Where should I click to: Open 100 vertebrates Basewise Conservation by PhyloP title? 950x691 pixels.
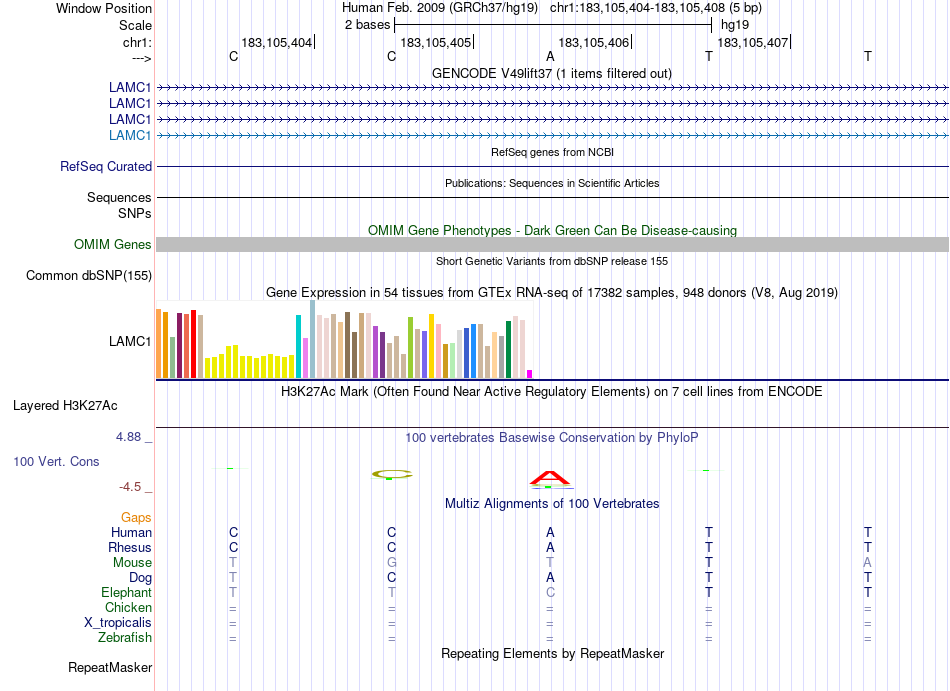click(x=552, y=437)
